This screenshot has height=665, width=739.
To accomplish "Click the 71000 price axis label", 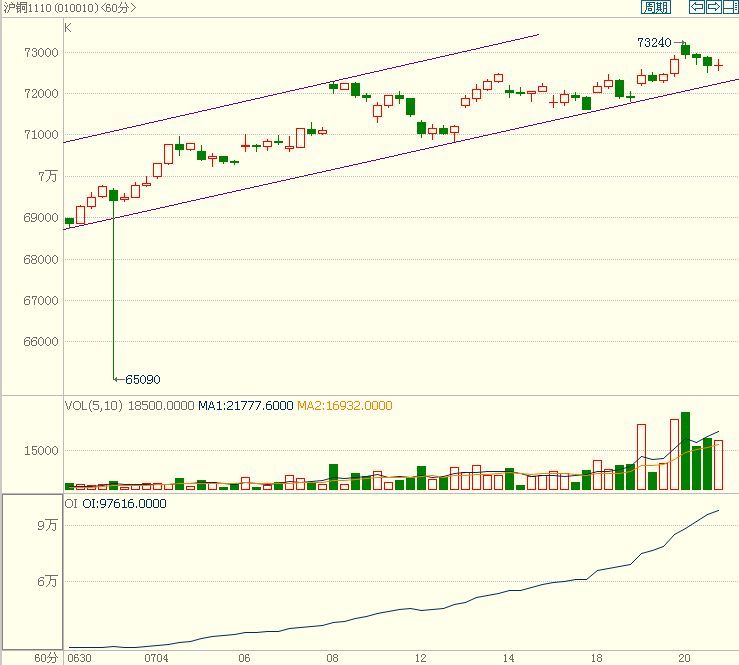I will tap(41, 135).
